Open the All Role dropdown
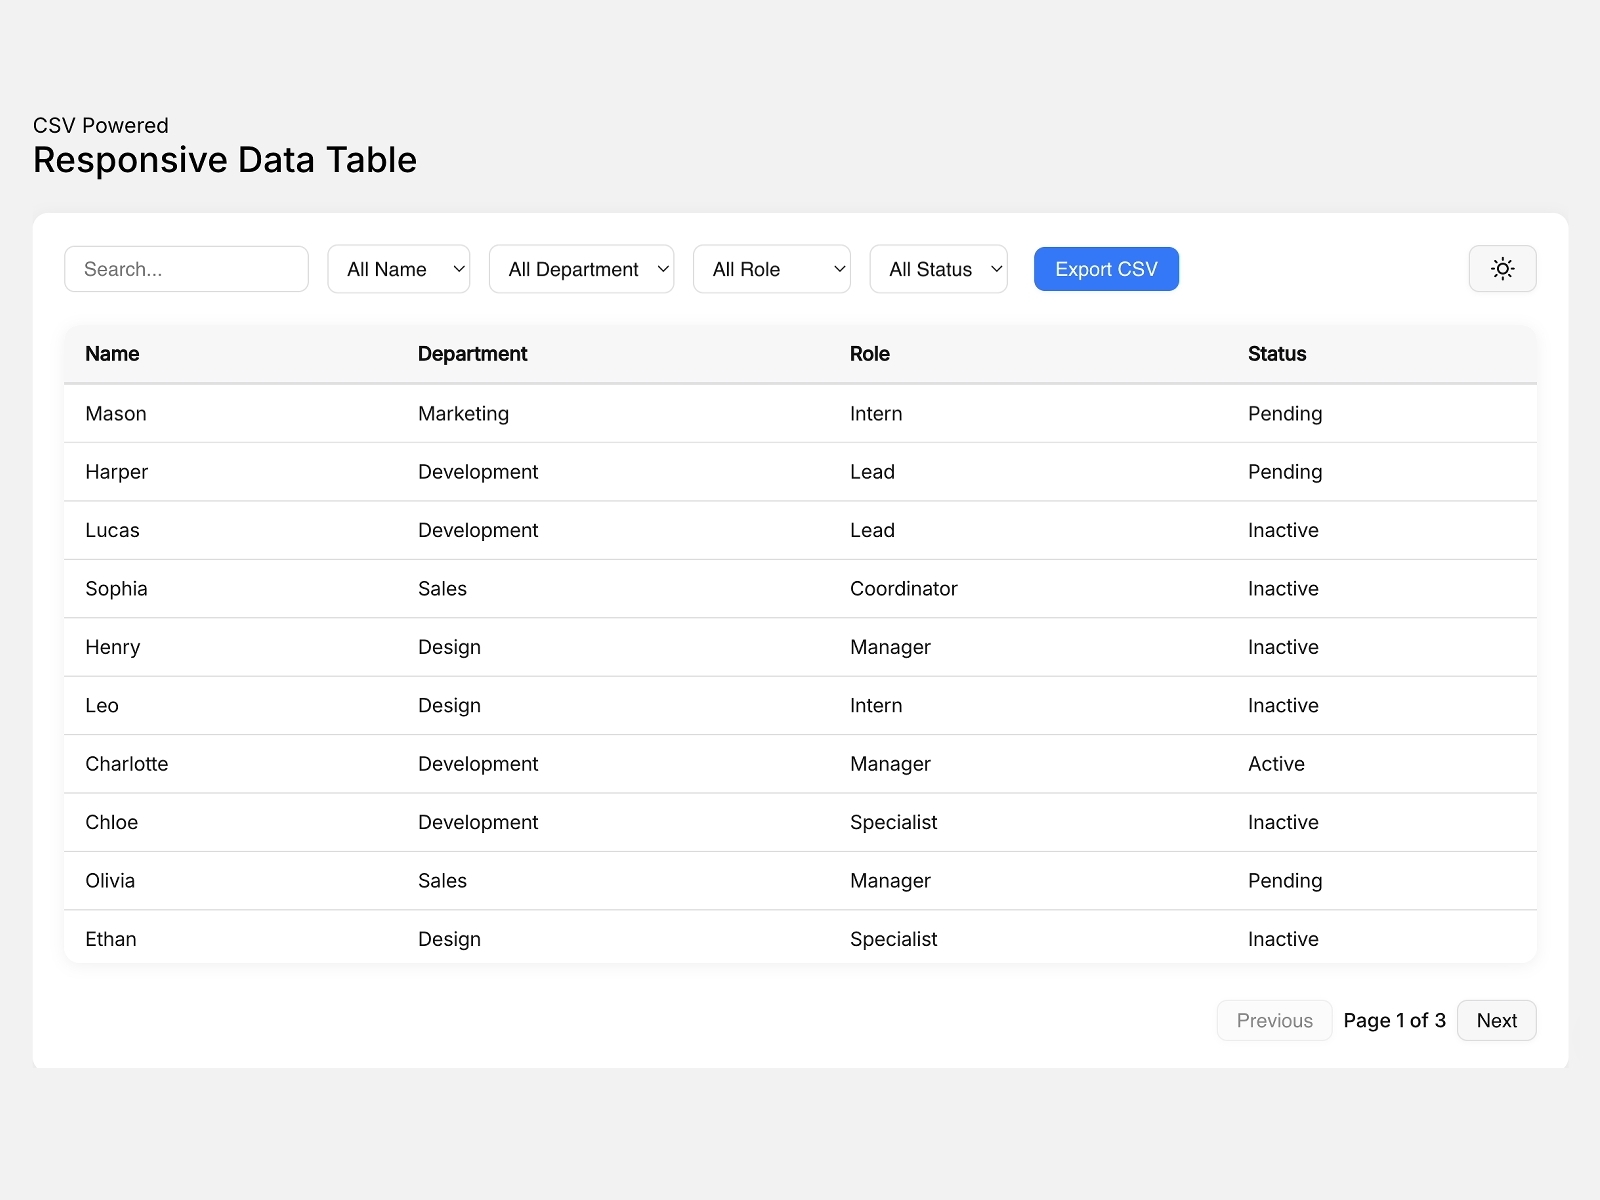This screenshot has height=1200, width=1600. point(771,269)
